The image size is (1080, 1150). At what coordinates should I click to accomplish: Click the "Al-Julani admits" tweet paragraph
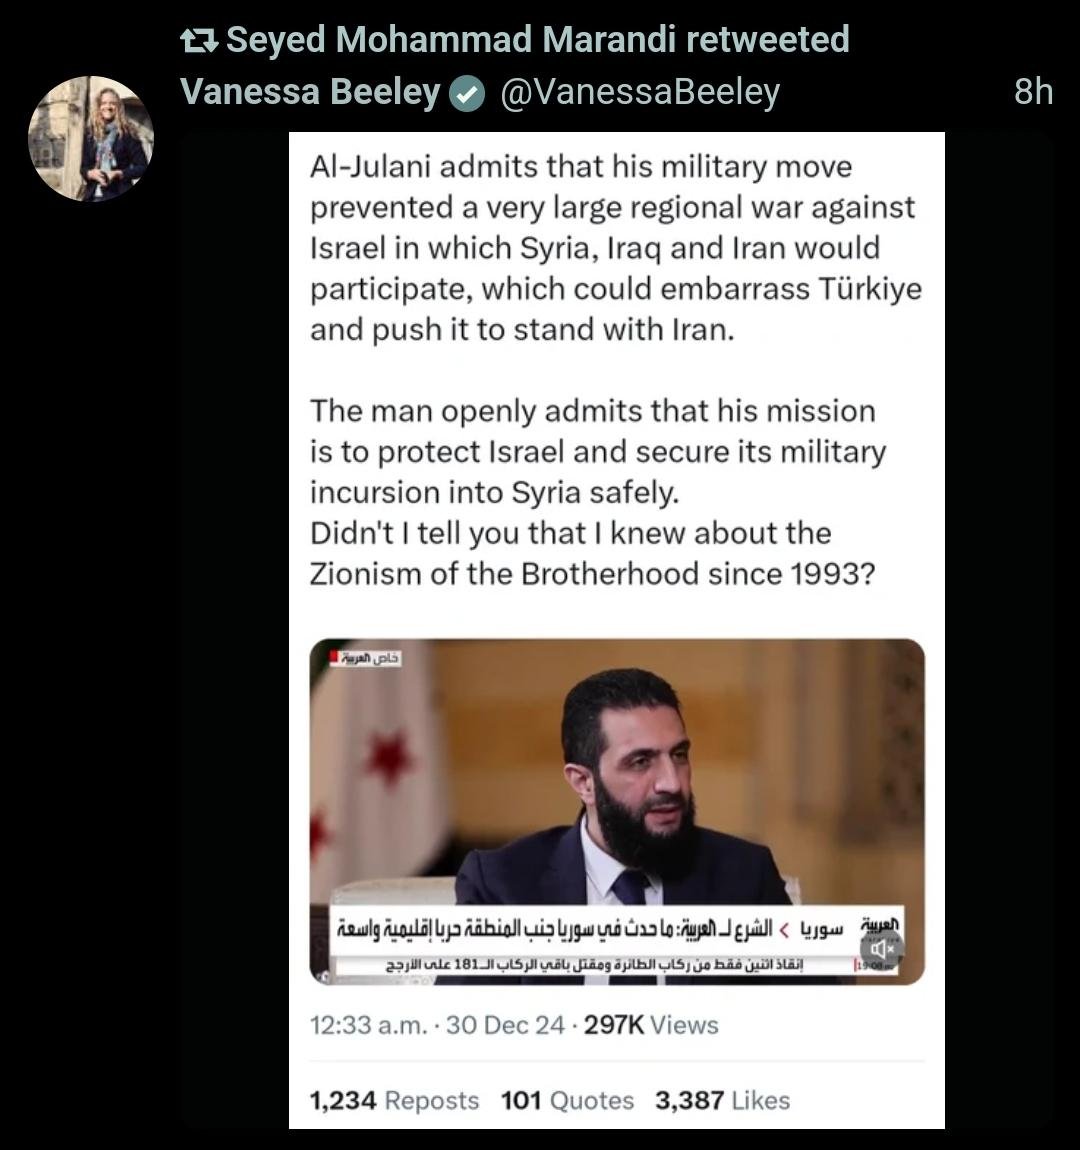click(615, 248)
